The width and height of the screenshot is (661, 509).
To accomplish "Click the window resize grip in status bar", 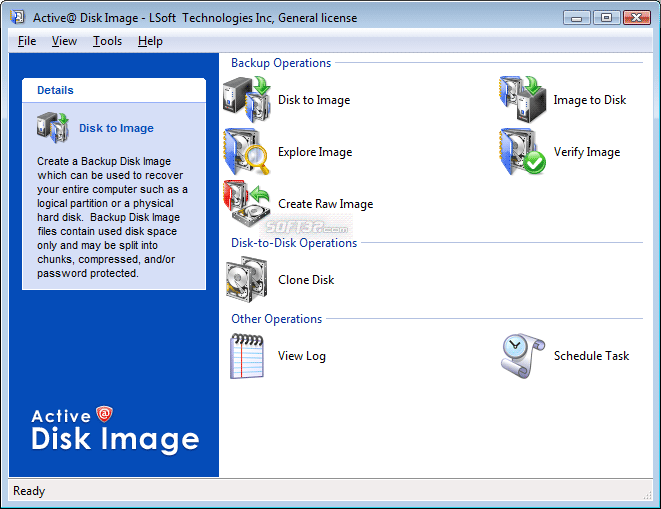I will [x=648, y=496].
